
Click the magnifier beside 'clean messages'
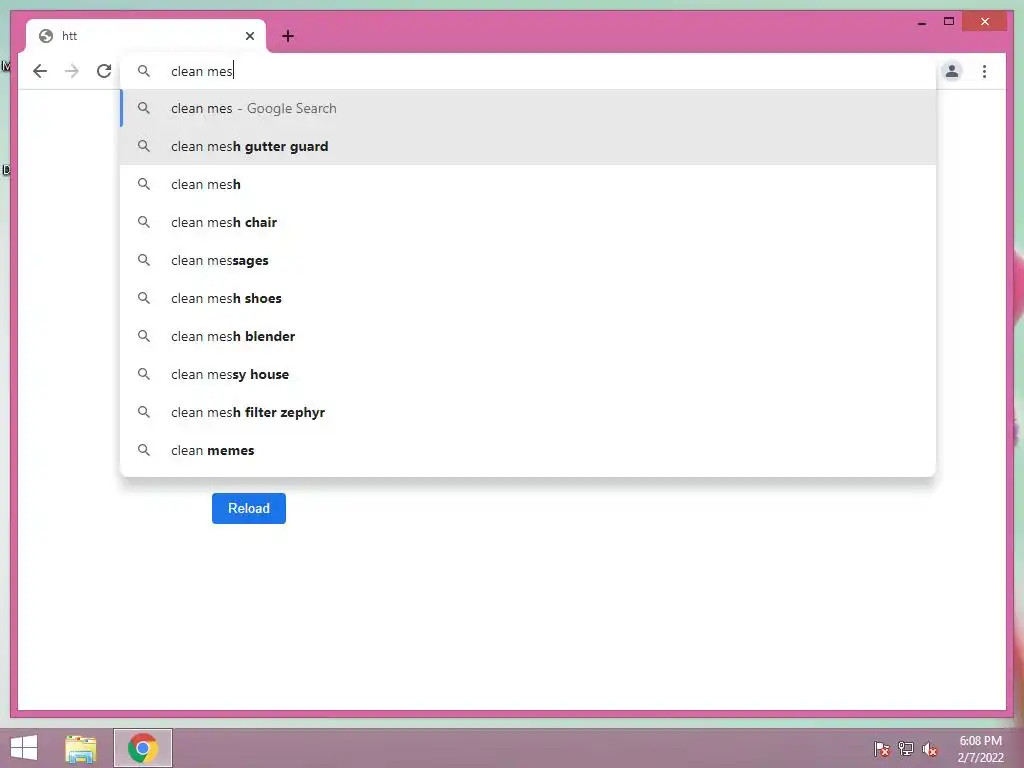pyautogui.click(x=144, y=260)
